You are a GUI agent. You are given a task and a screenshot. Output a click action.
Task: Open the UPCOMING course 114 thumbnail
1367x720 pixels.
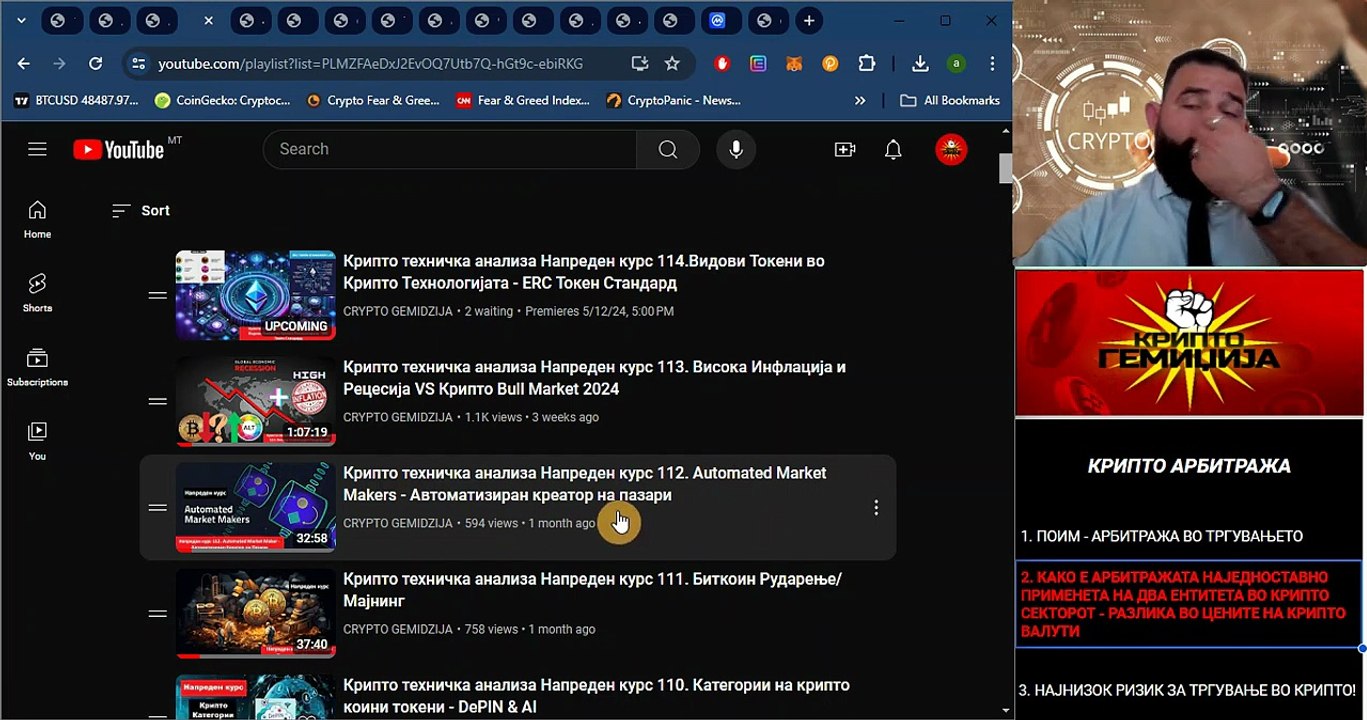(256, 295)
